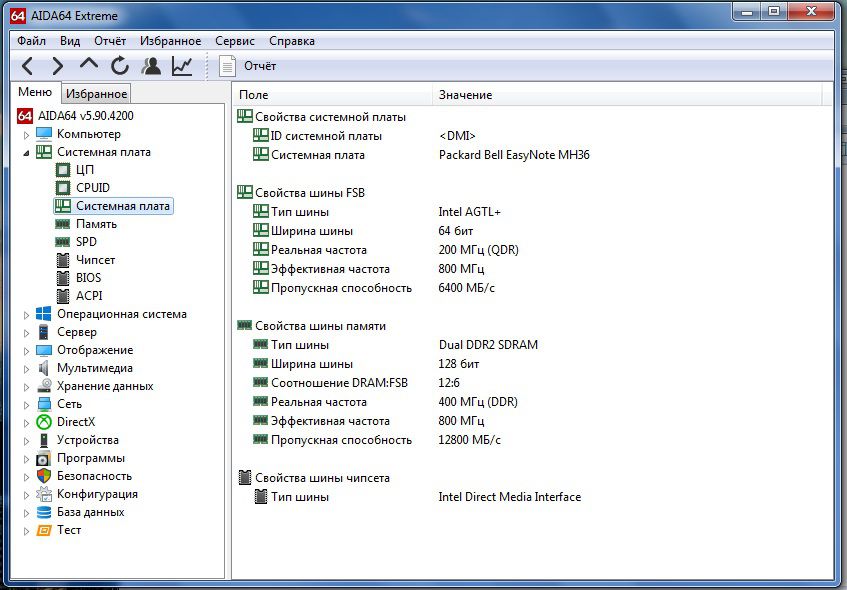The image size is (847, 590).
Task: Select the Мультимедиа tree item
Action: point(95,368)
